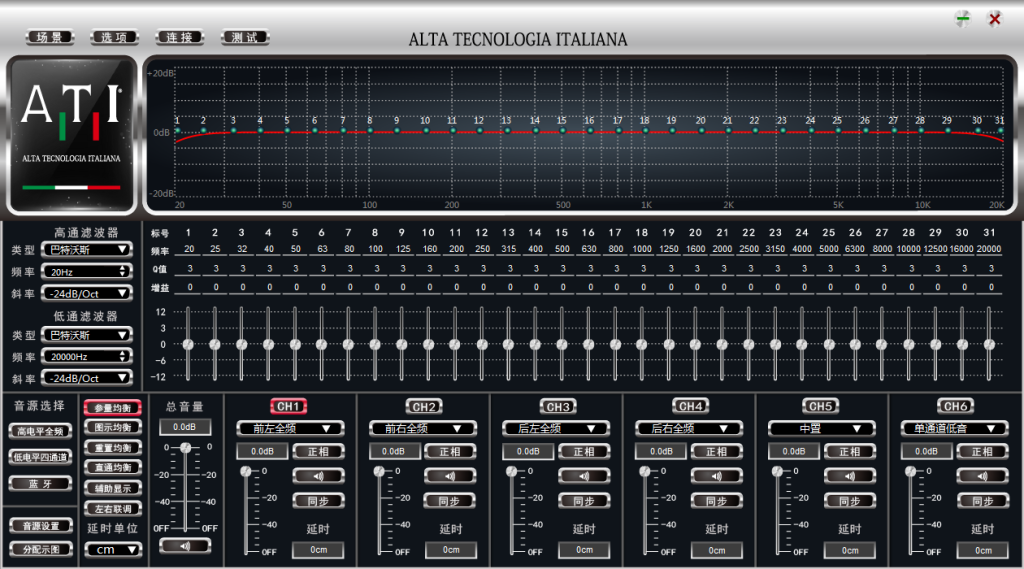Open the 延时单位 cm unit dropdown
The image size is (1024, 569).
pyautogui.click(x=113, y=550)
